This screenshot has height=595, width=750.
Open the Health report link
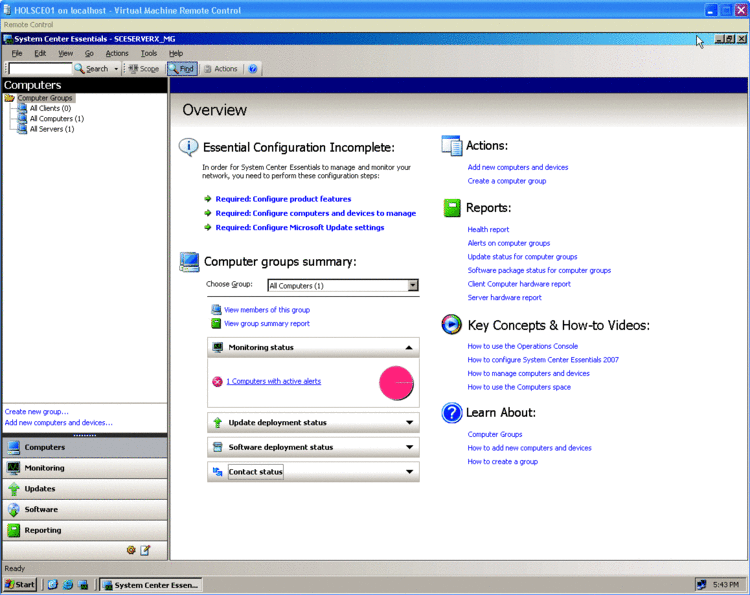488,229
